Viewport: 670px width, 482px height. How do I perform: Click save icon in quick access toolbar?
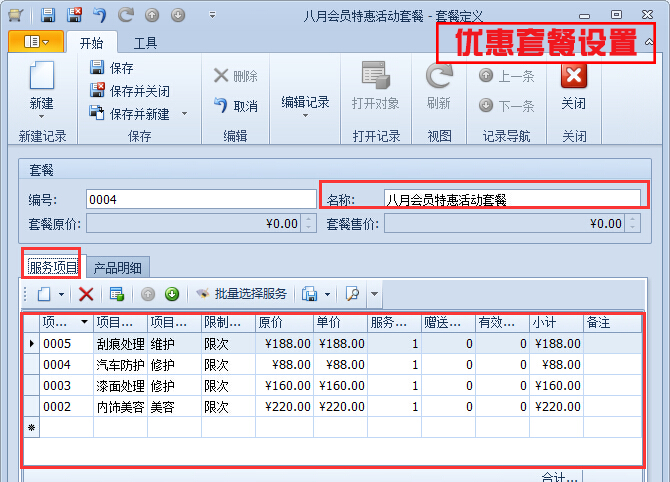tap(49, 15)
